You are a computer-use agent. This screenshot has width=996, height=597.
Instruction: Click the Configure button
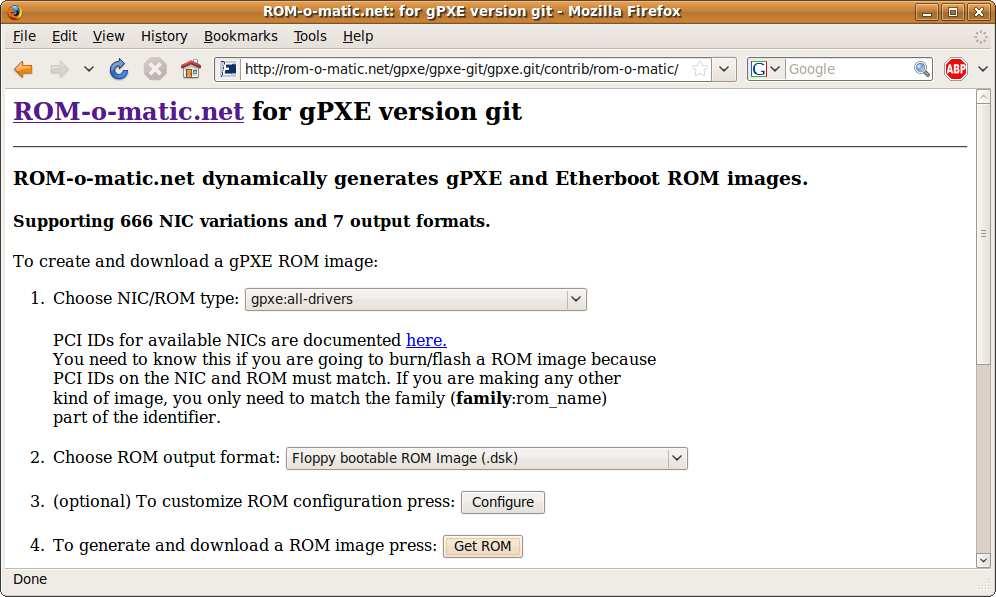pyautogui.click(x=502, y=502)
